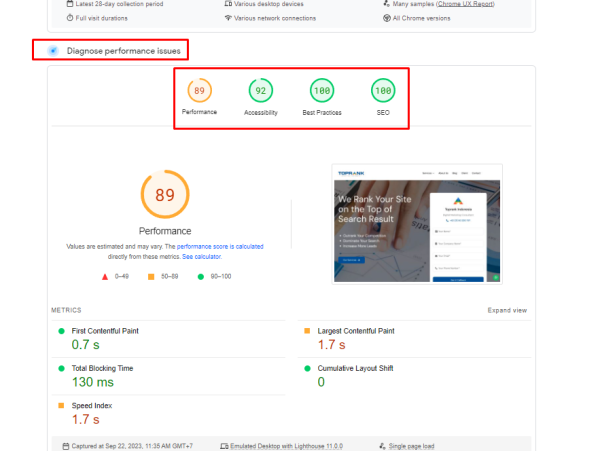600x451 pixels.
Task: Click the Performance score gauge showing 89
Action: tap(200, 93)
